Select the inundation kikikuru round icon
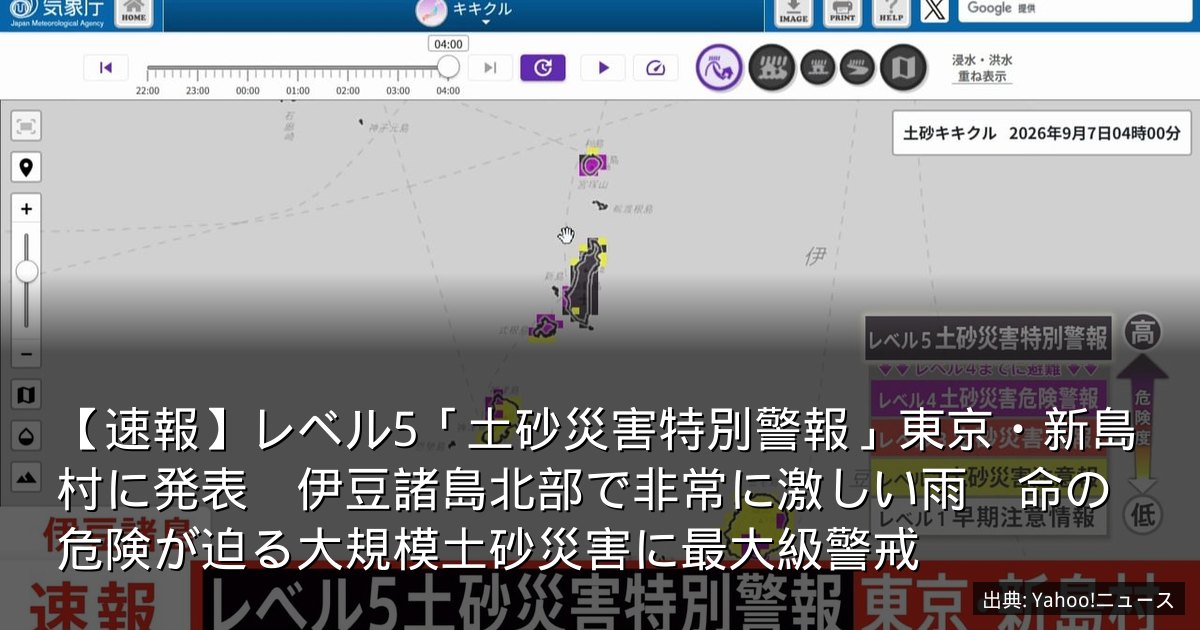 [x=772, y=68]
